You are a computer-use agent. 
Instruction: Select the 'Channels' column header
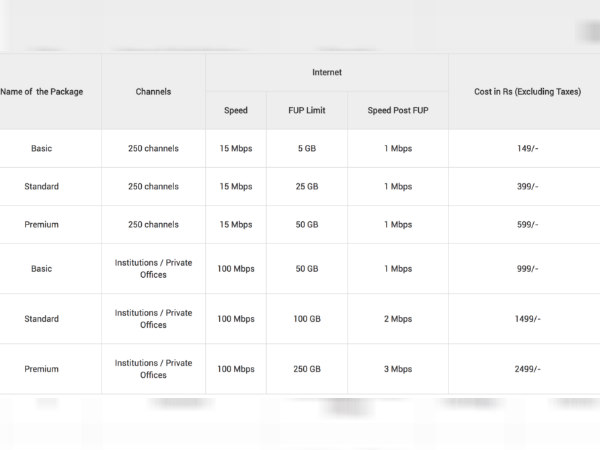pyautogui.click(x=153, y=91)
